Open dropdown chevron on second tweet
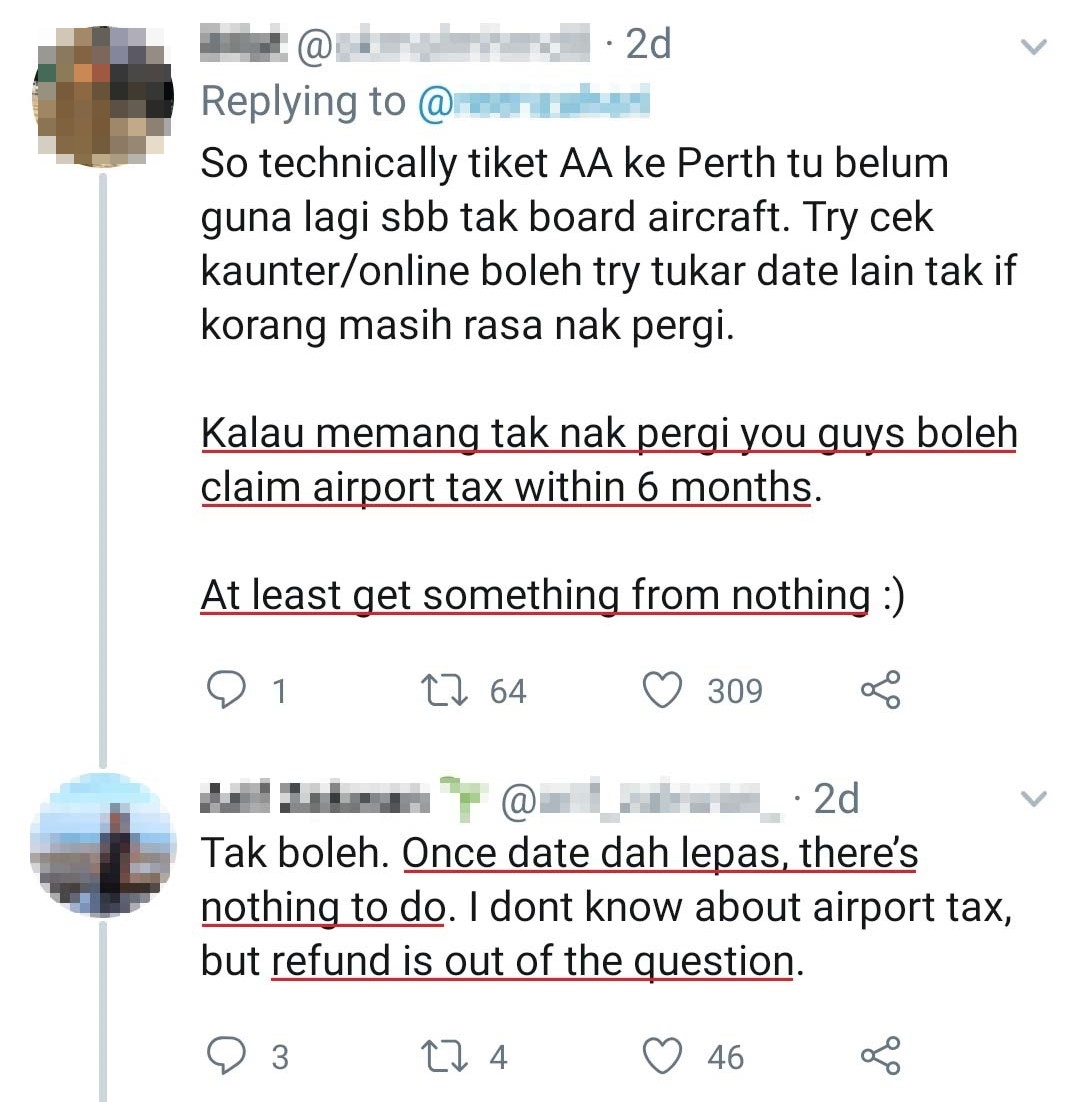This screenshot has width=1080, height=1102. click(1033, 798)
